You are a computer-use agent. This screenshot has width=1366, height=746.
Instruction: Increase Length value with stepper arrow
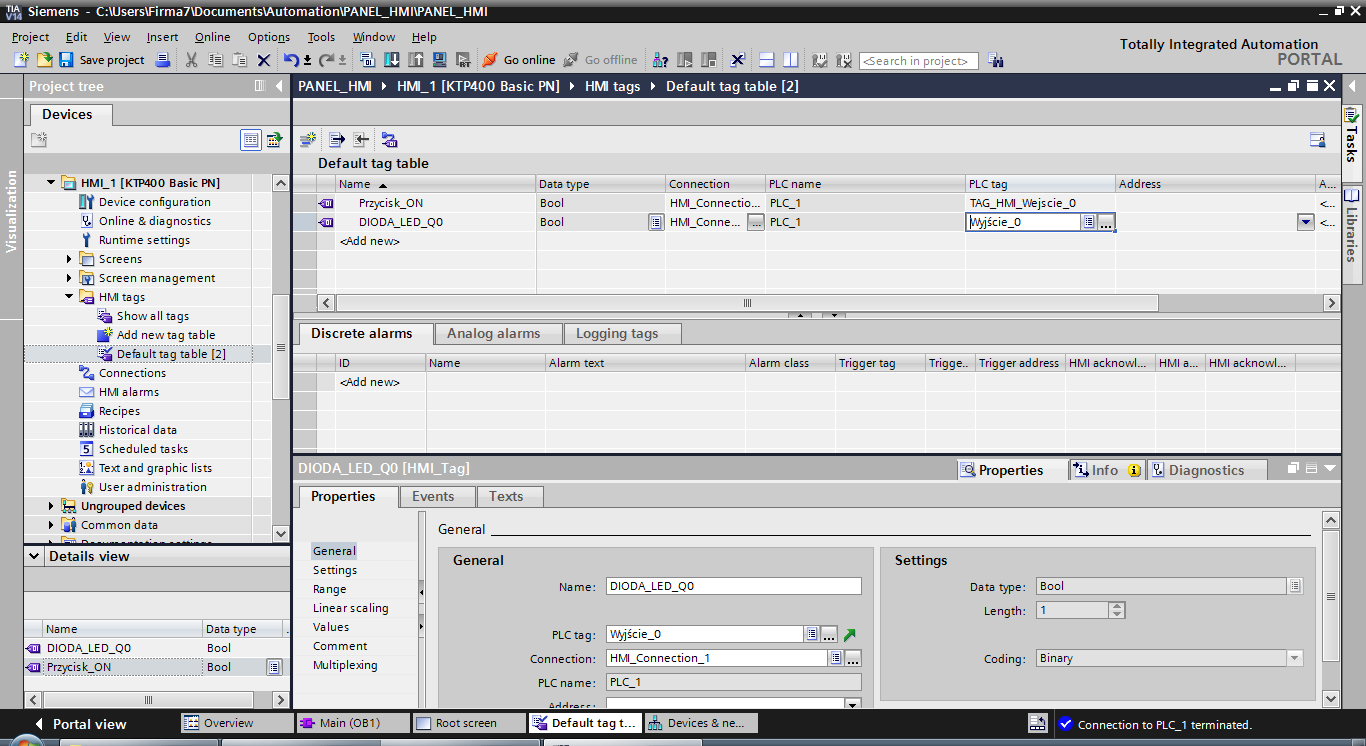coord(1117,606)
